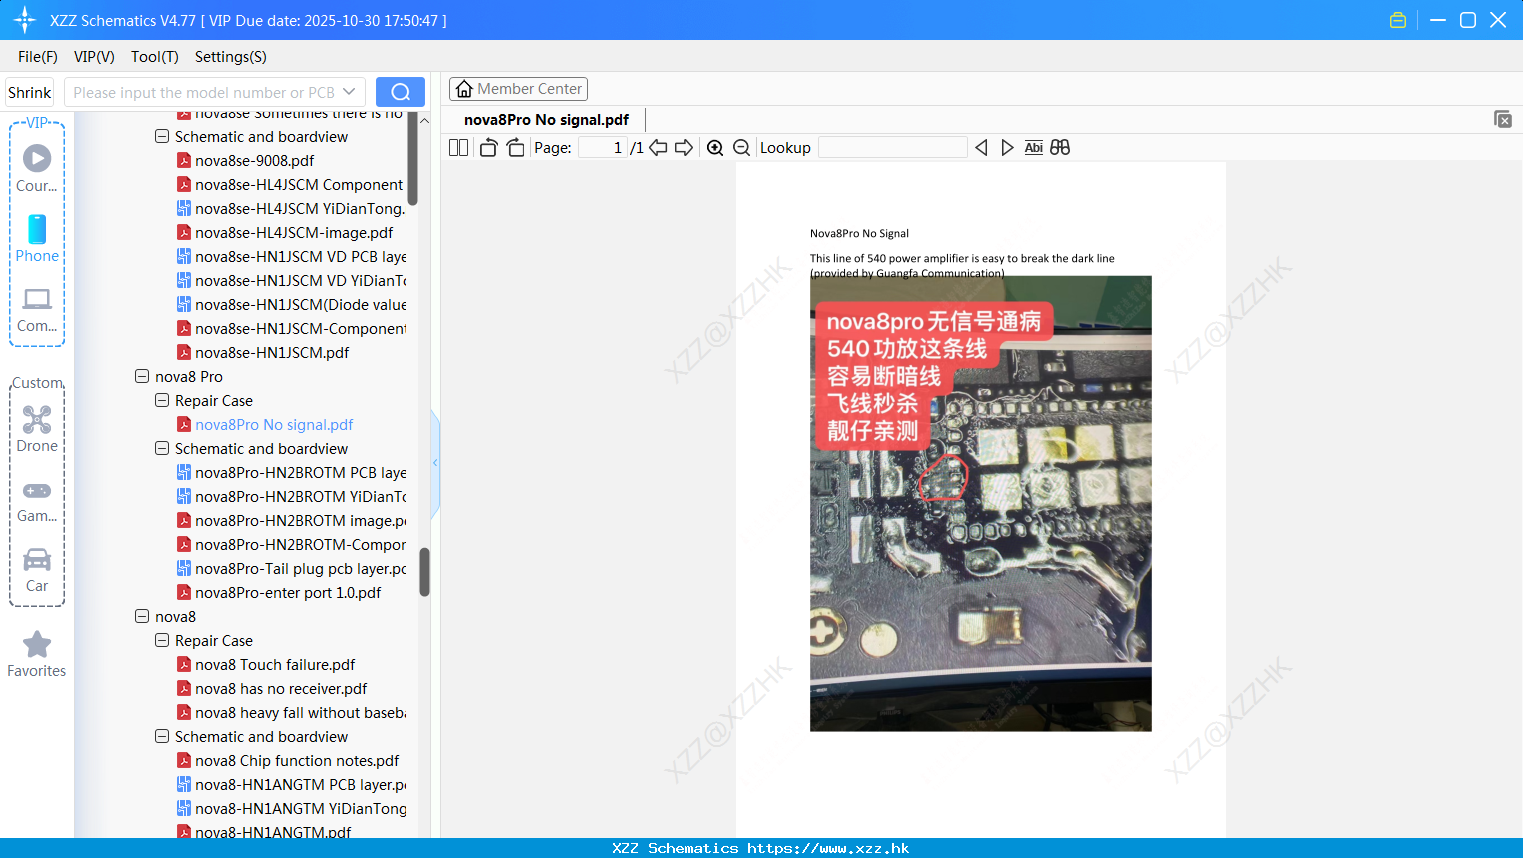Click the XZZ app logo
Viewport: 1523px width, 858px height.
(x=25, y=20)
